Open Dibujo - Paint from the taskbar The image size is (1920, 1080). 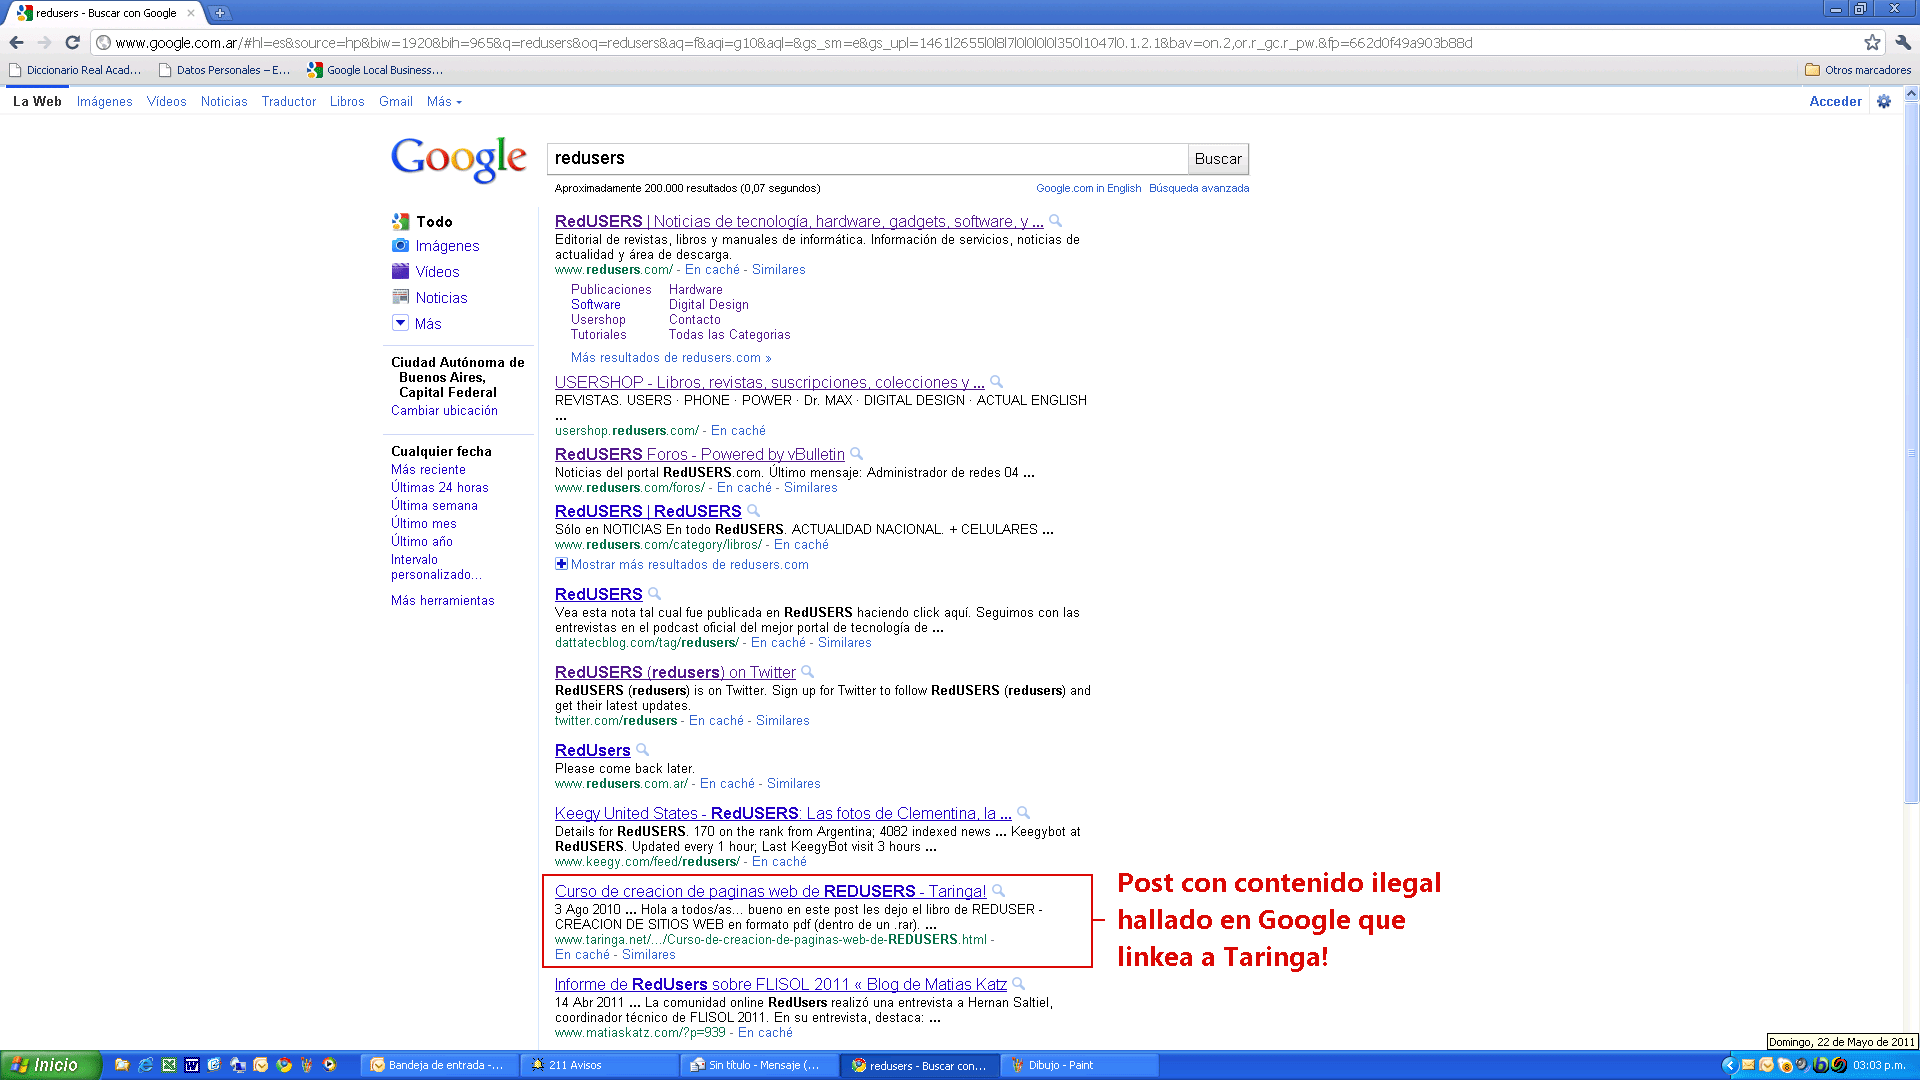coord(1079,1065)
